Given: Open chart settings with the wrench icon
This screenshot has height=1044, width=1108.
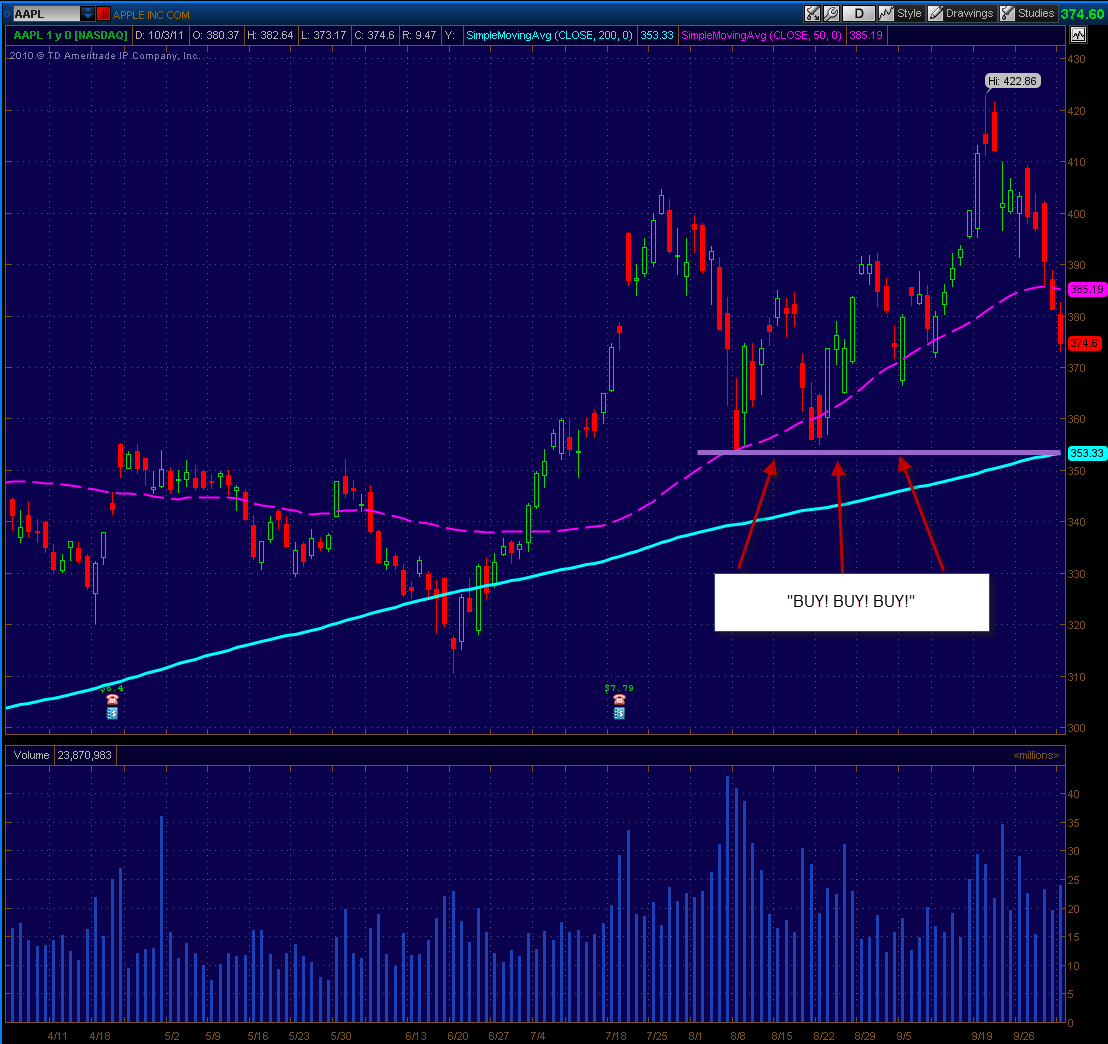Looking at the screenshot, I should pos(831,13).
